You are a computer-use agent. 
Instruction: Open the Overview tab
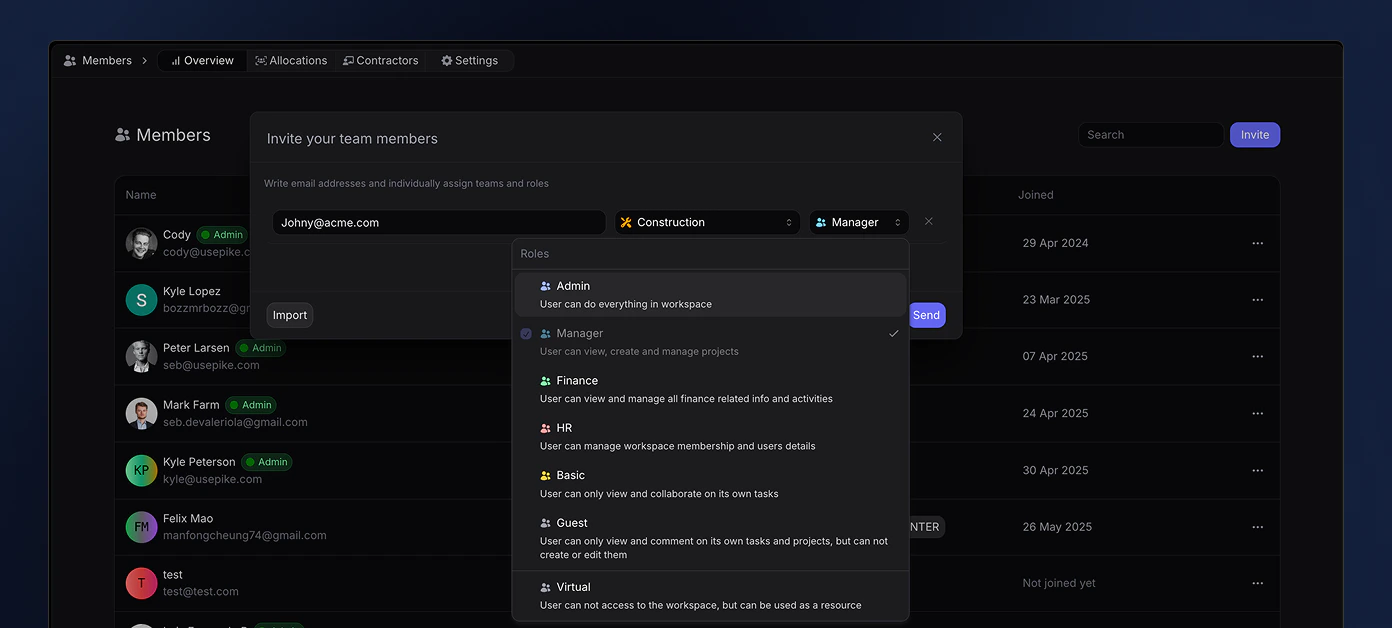click(x=202, y=61)
